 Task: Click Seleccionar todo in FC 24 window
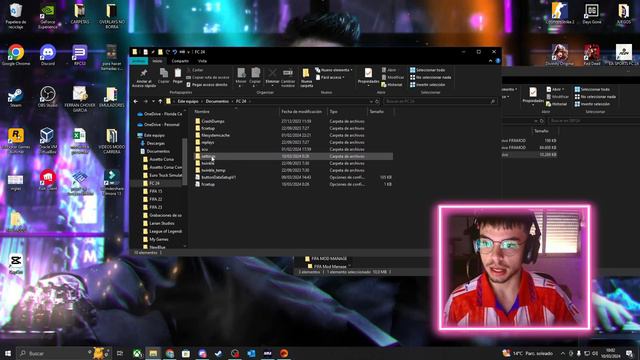(x=427, y=70)
